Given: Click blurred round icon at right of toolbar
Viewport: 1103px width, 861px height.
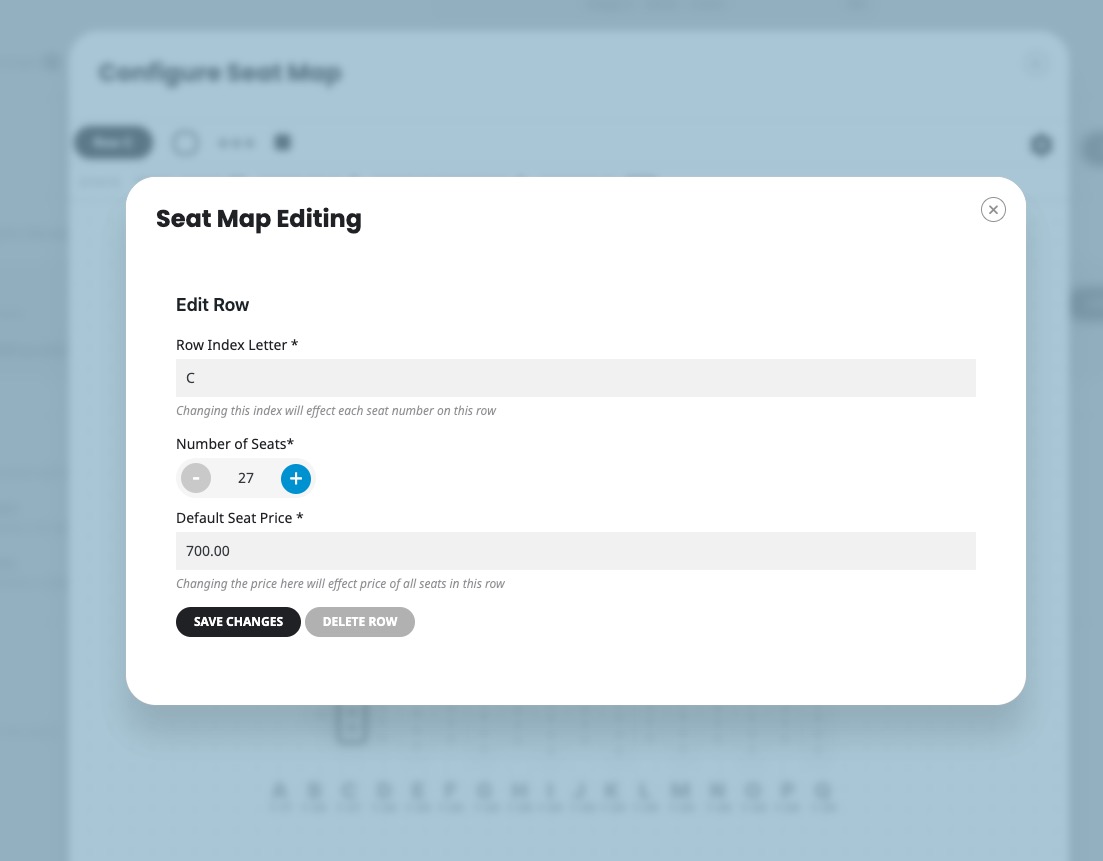Looking at the screenshot, I should click(1041, 145).
